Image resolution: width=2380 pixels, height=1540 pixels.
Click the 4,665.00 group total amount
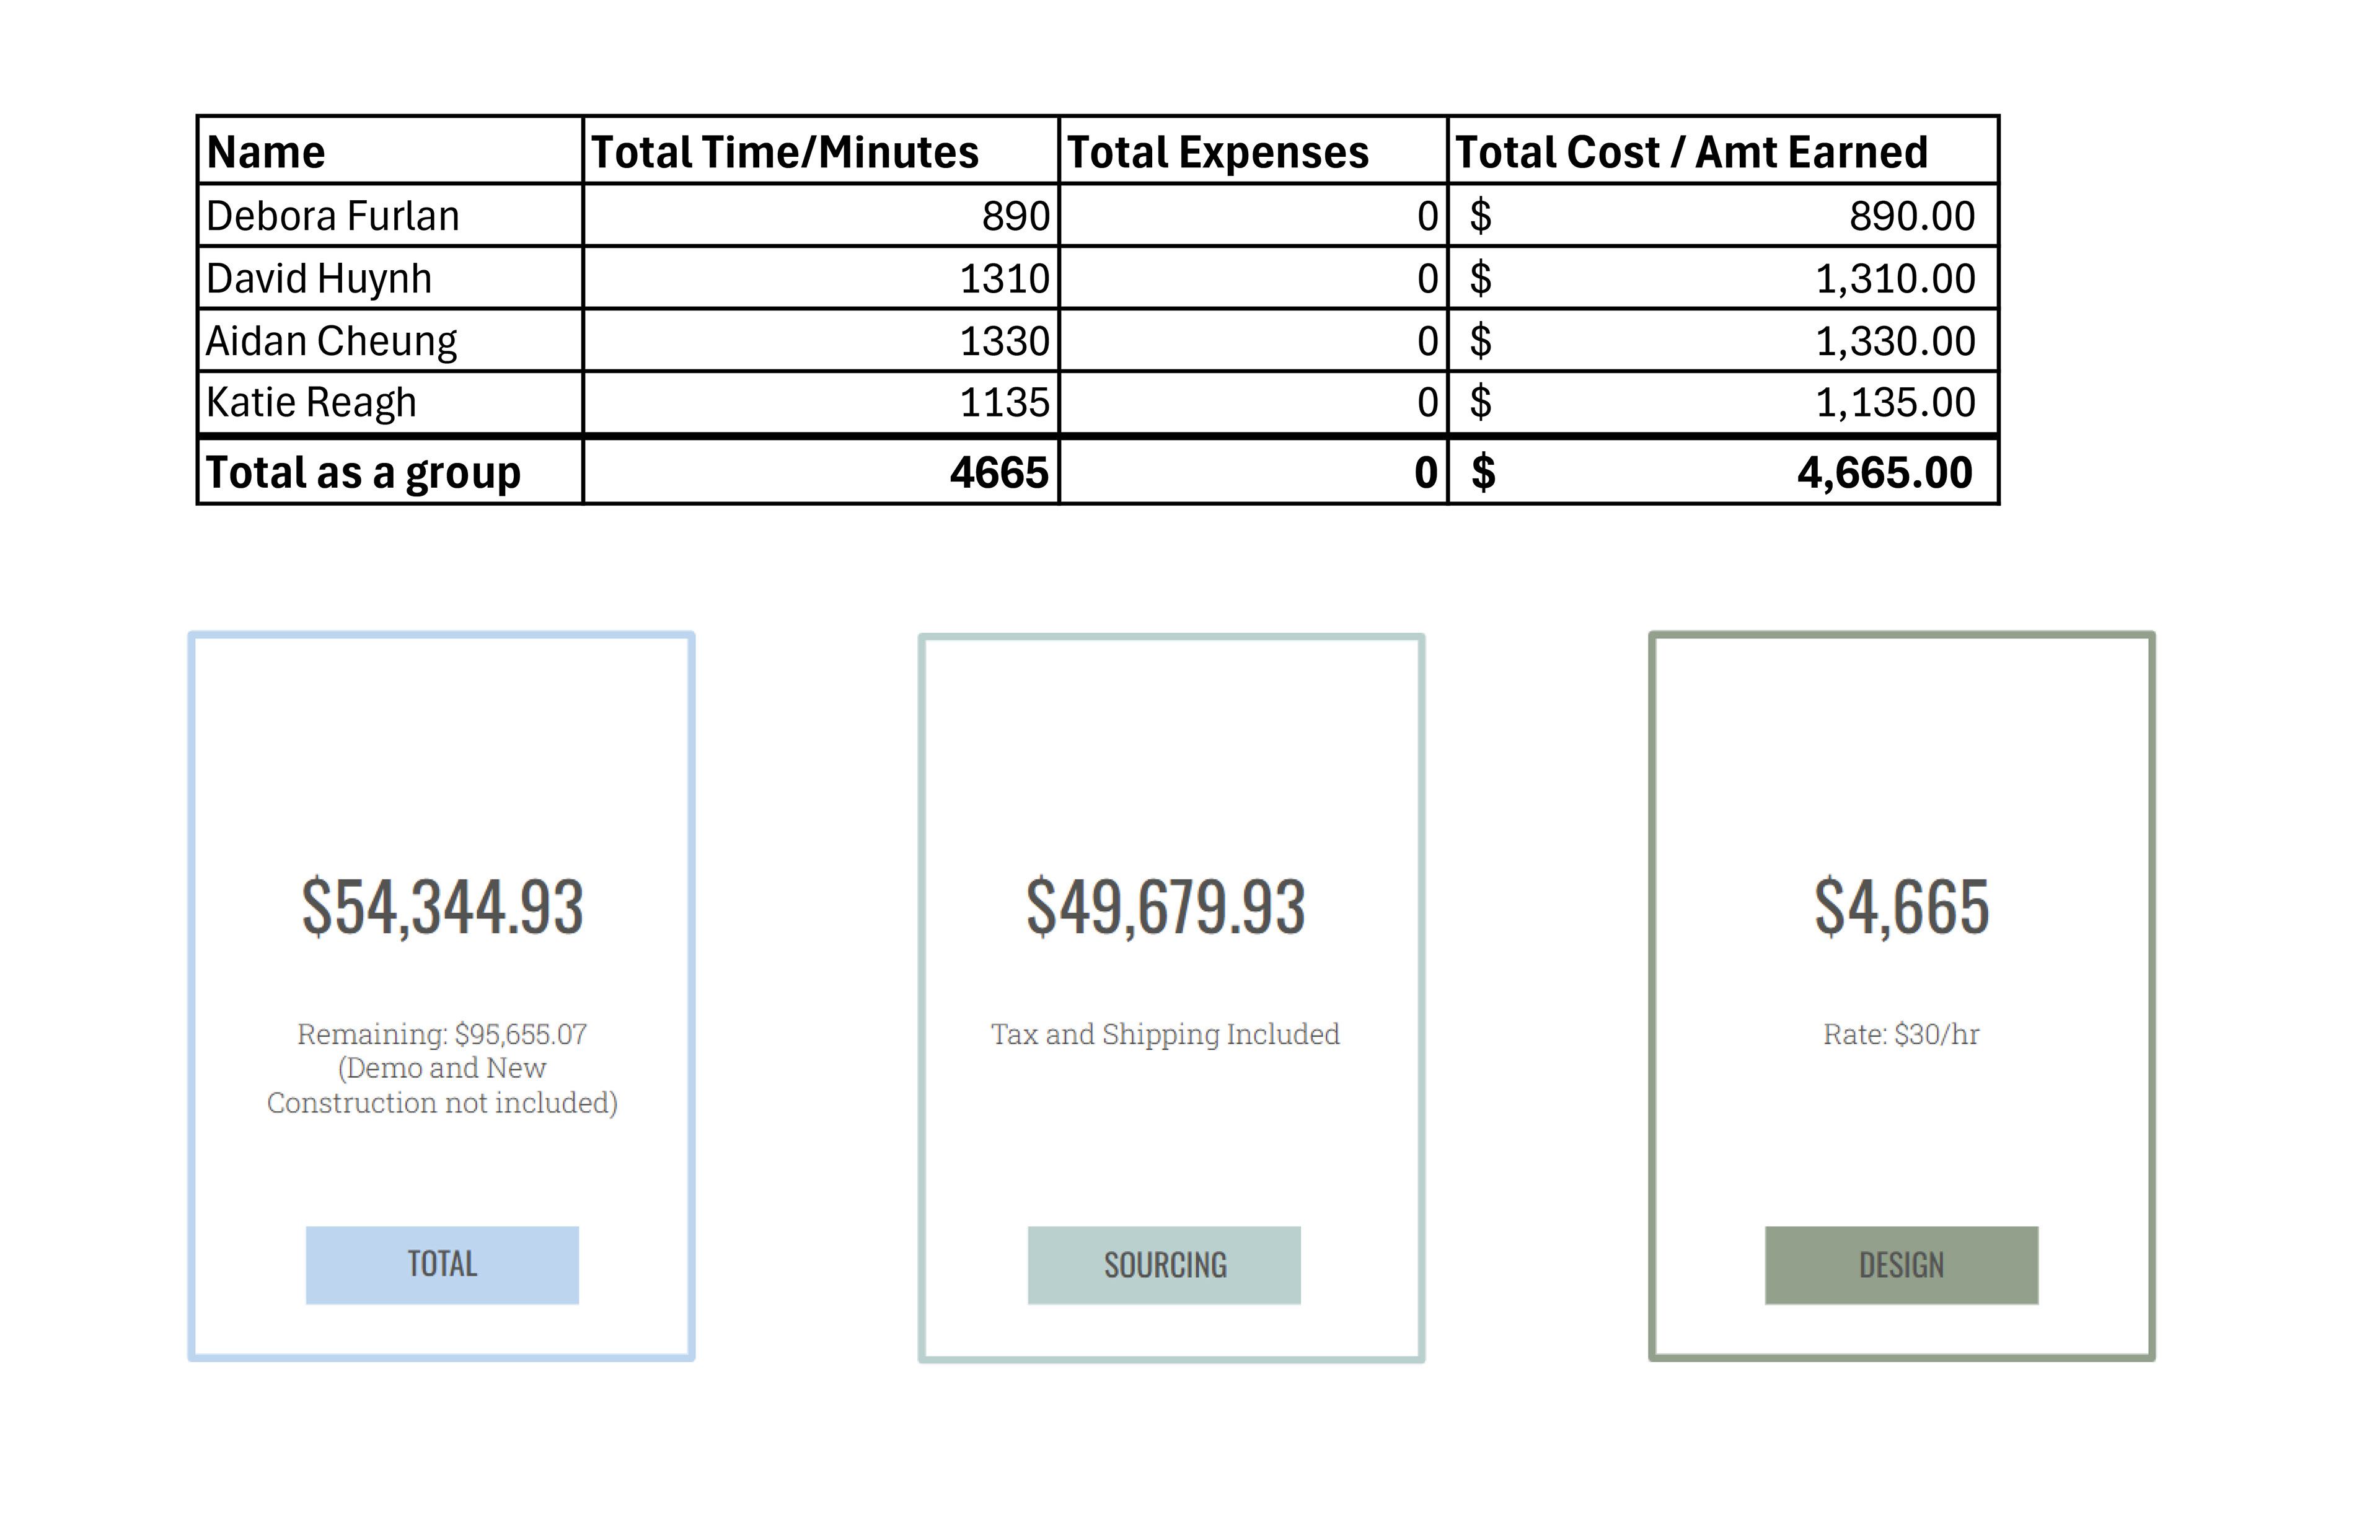point(1723,472)
